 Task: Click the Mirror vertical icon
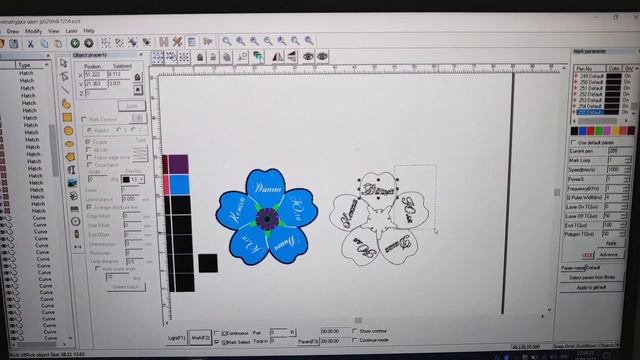[x=291, y=57]
